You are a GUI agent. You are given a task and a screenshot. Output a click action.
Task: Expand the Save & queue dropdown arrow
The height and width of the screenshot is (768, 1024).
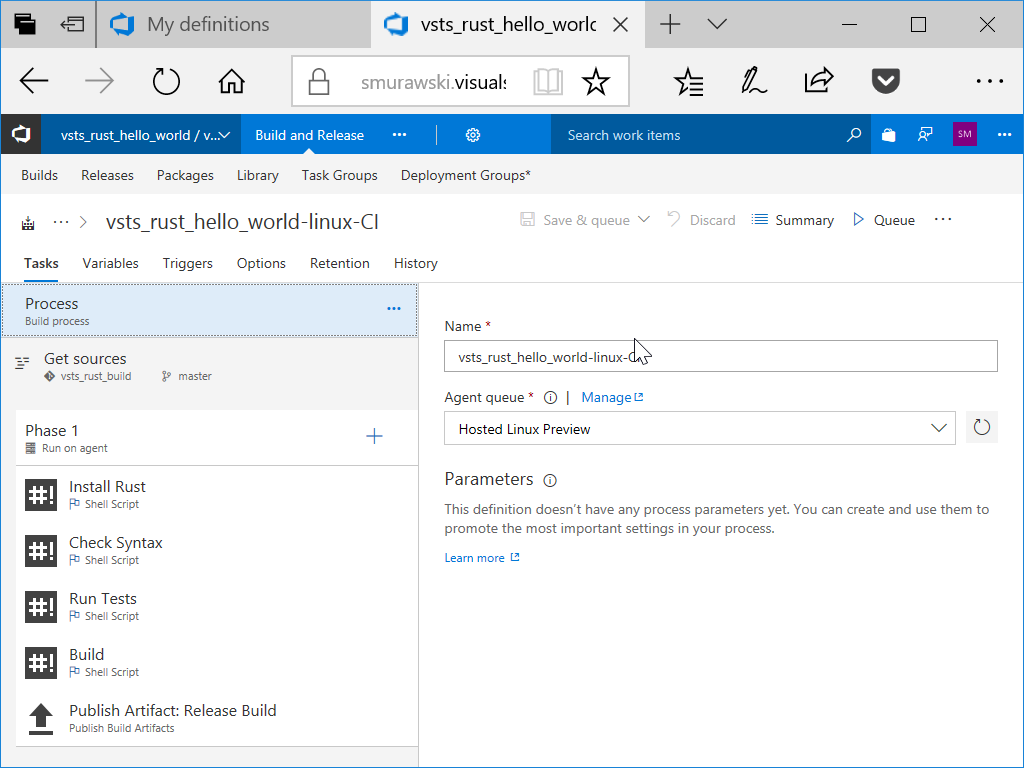pyautogui.click(x=644, y=219)
